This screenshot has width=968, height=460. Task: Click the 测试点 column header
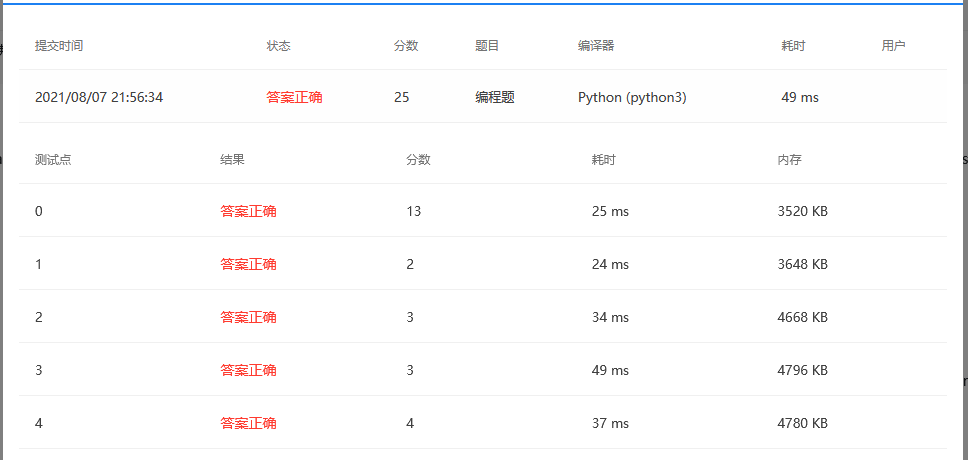pos(53,160)
